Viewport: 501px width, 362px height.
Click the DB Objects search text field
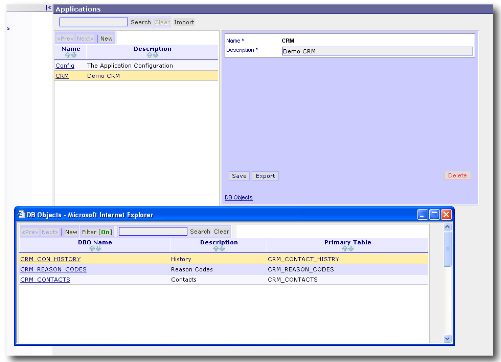coord(153,232)
